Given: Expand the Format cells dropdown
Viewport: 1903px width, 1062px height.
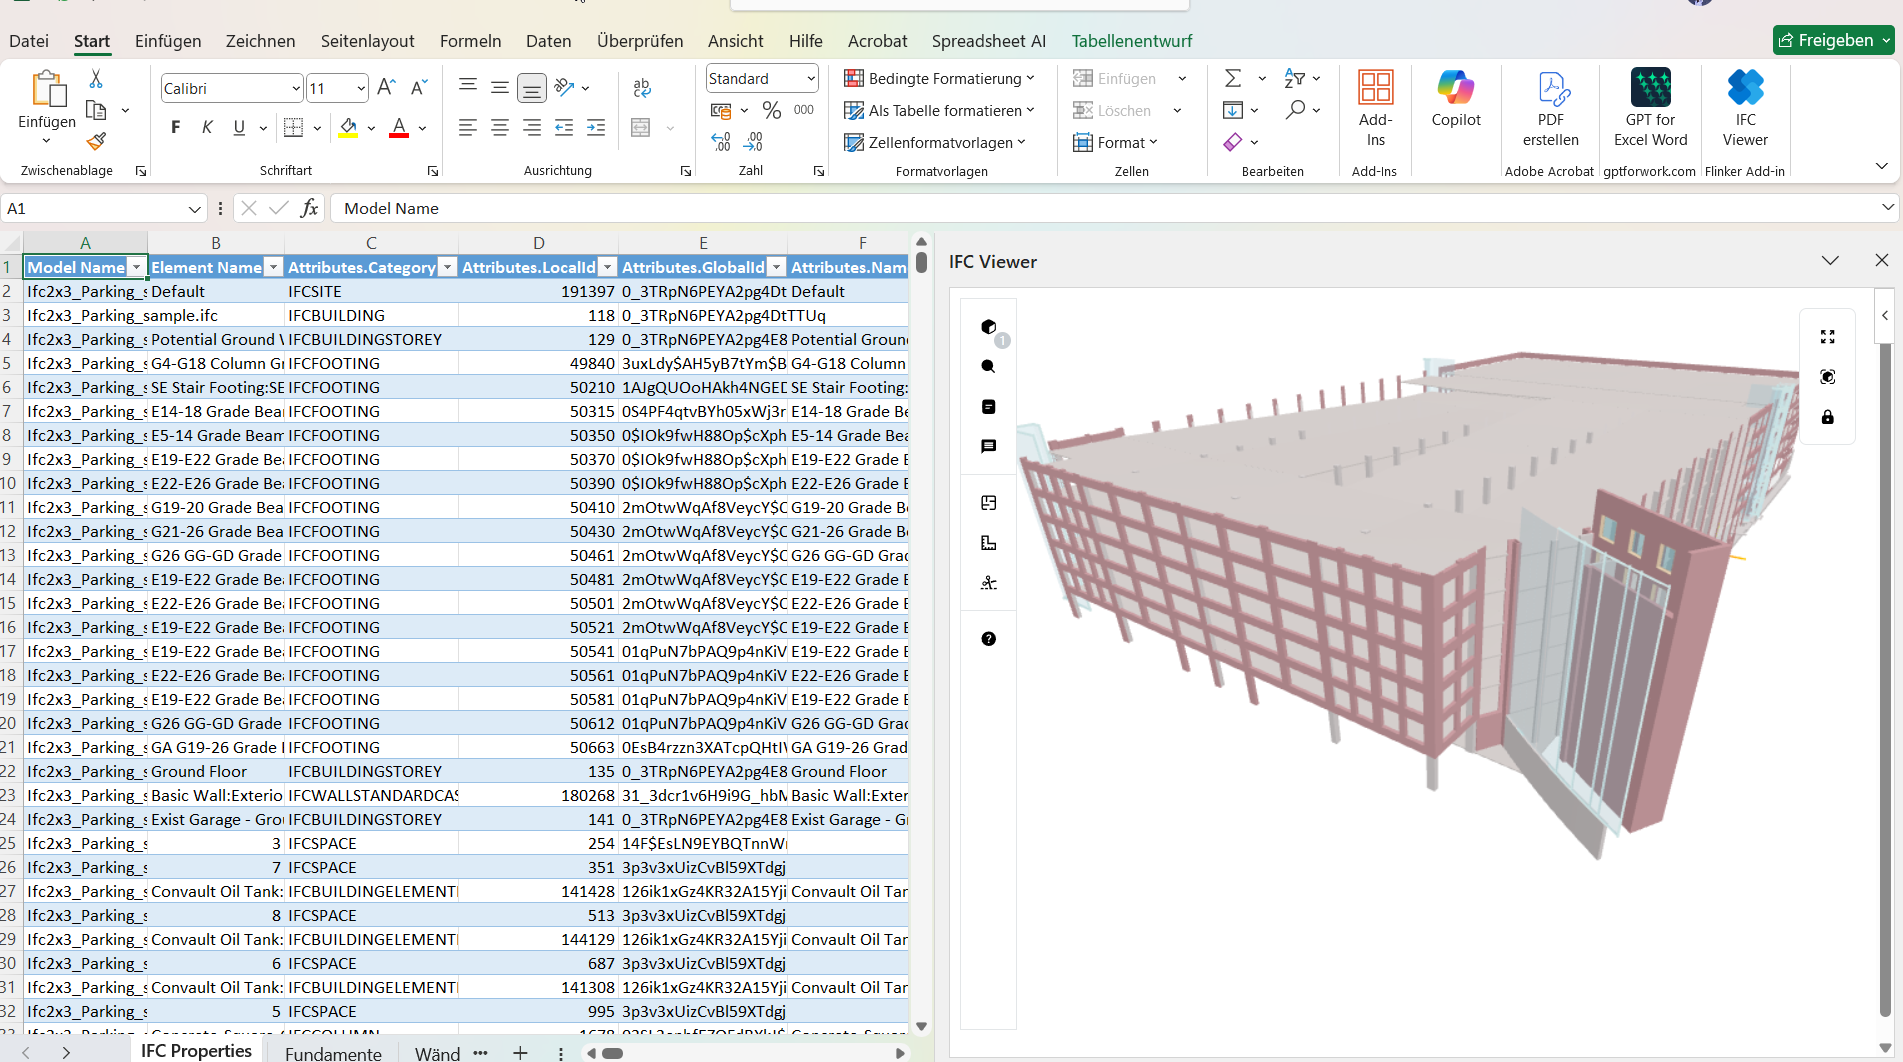Looking at the screenshot, I should (1115, 142).
